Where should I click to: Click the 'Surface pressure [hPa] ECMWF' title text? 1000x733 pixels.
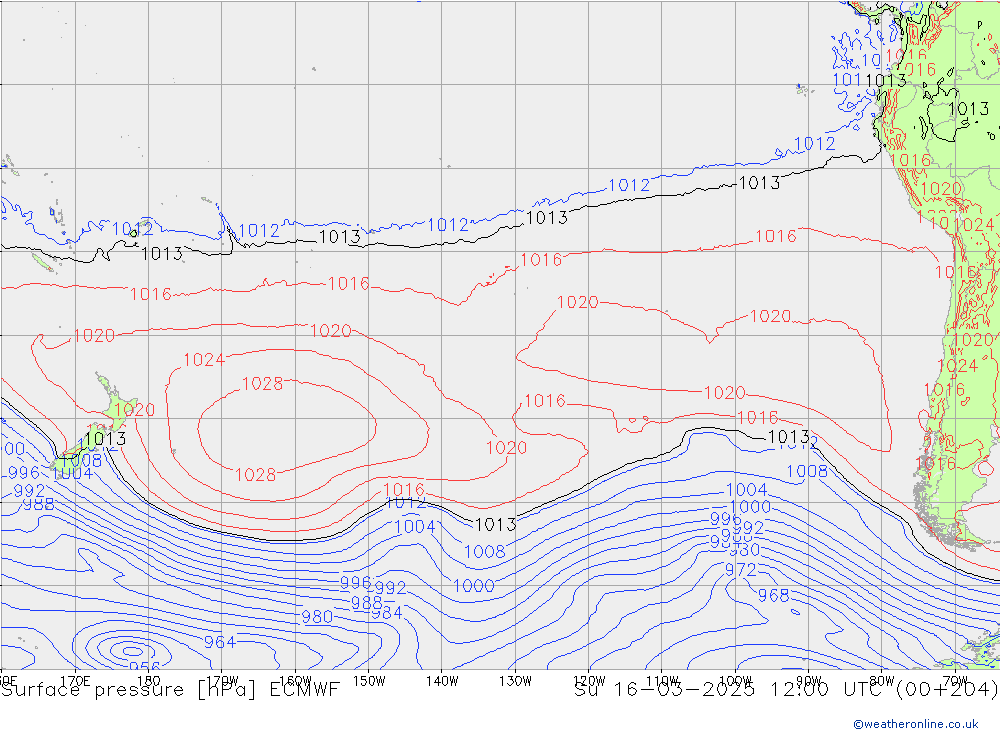pos(170,690)
